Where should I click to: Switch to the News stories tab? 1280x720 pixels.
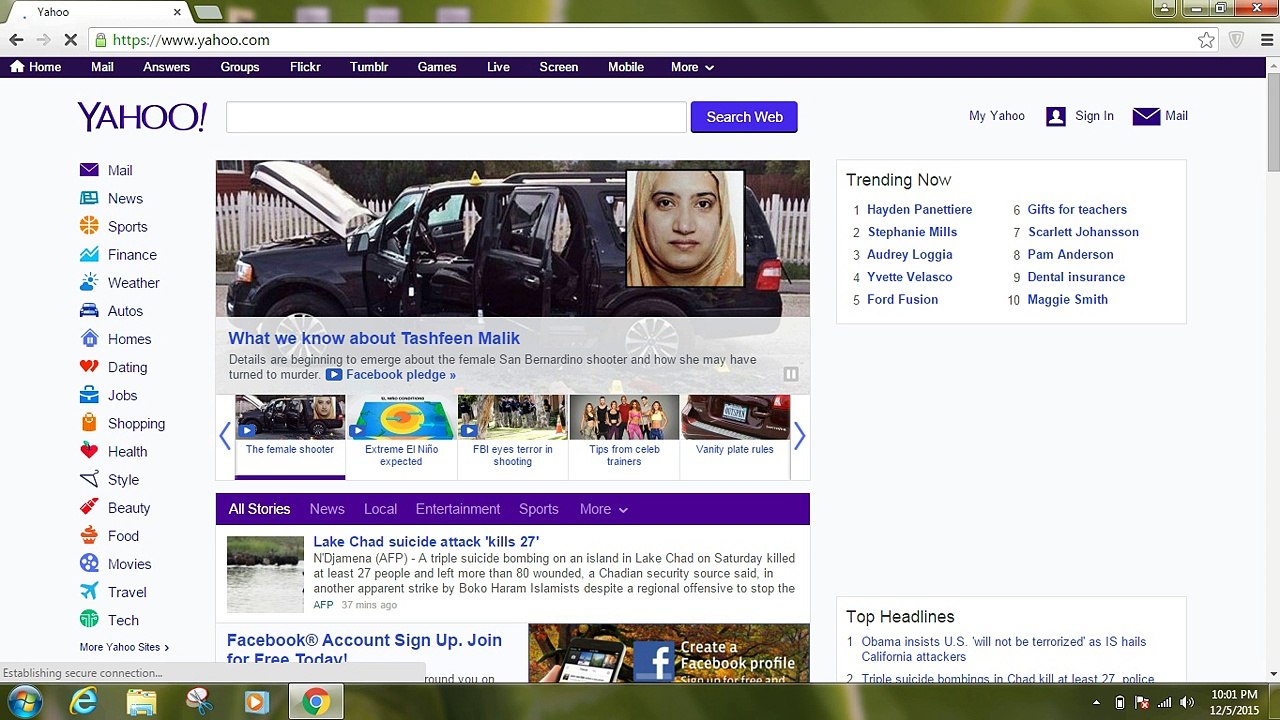327,509
